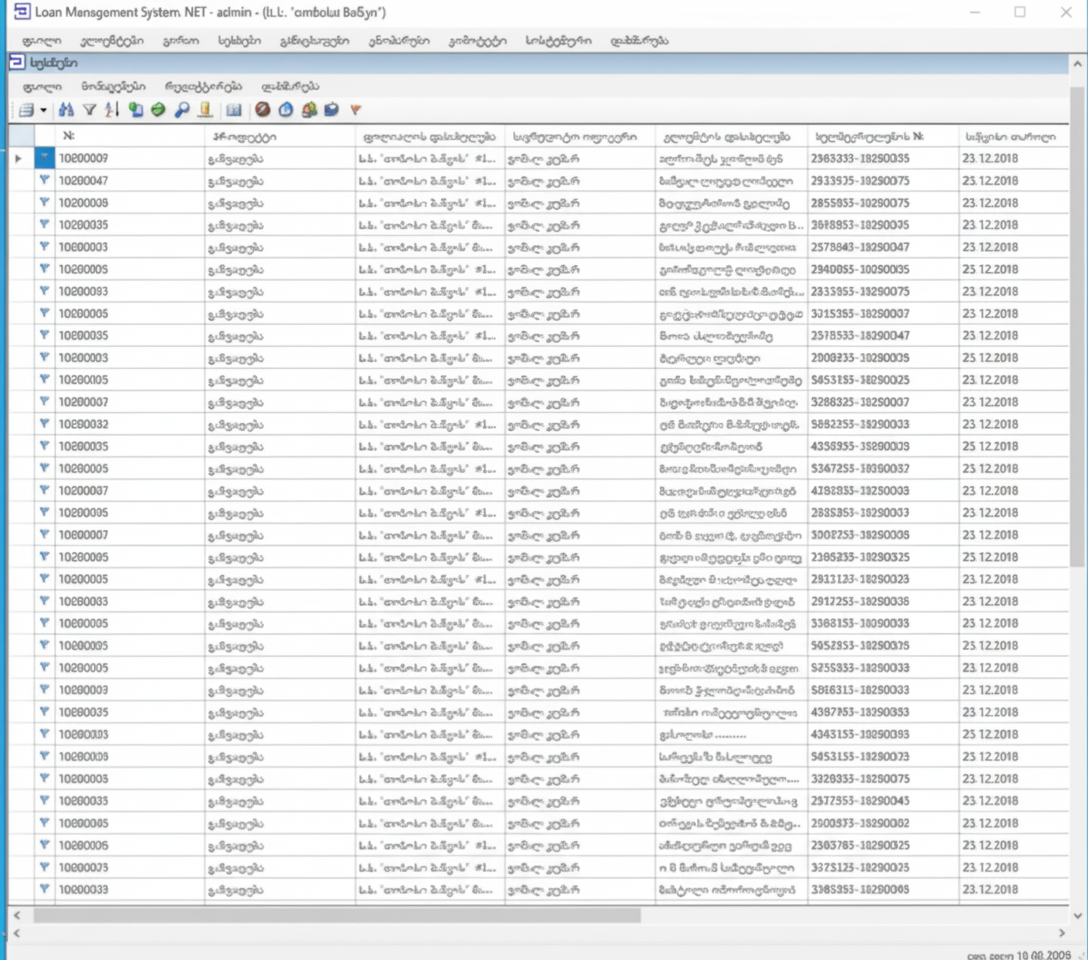
Task: Click the grid's horizontal scrollbar thumb
Action: (337, 916)
